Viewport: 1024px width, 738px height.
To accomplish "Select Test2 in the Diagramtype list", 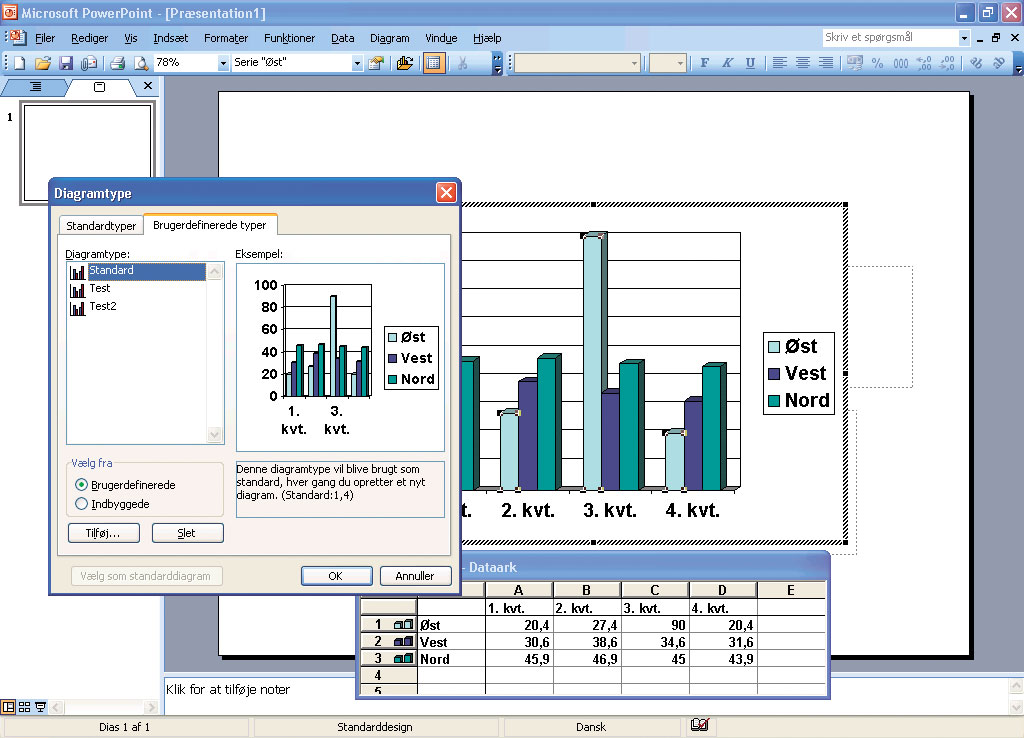I will coord(102,306).
